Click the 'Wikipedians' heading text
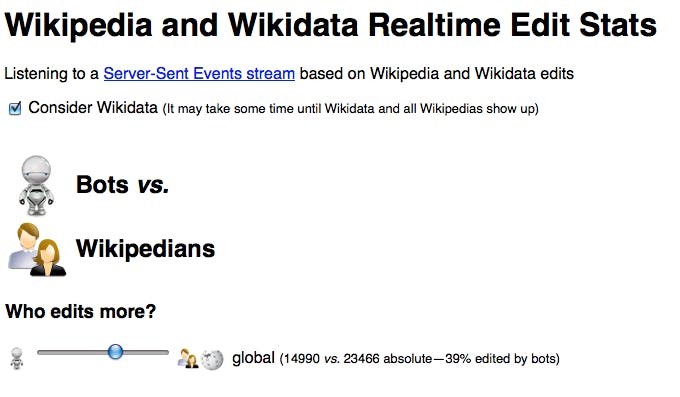This screenshot has height=397, width=680. (x=145, y=249)
